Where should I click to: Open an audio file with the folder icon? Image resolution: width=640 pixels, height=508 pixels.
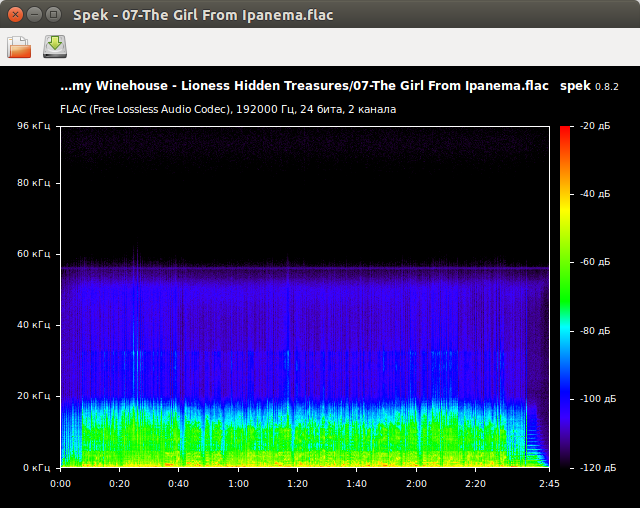pyautogui.click(x=20, y=47)
